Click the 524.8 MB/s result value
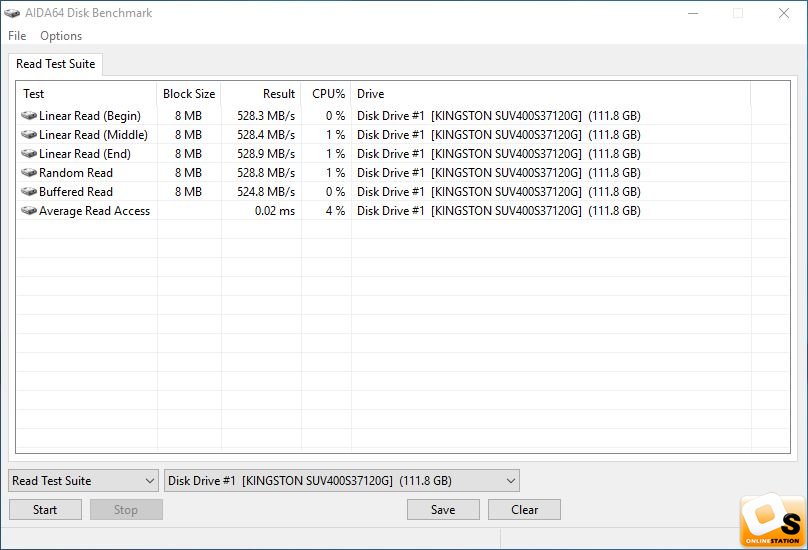808x550 pixels. click(266, 192)
